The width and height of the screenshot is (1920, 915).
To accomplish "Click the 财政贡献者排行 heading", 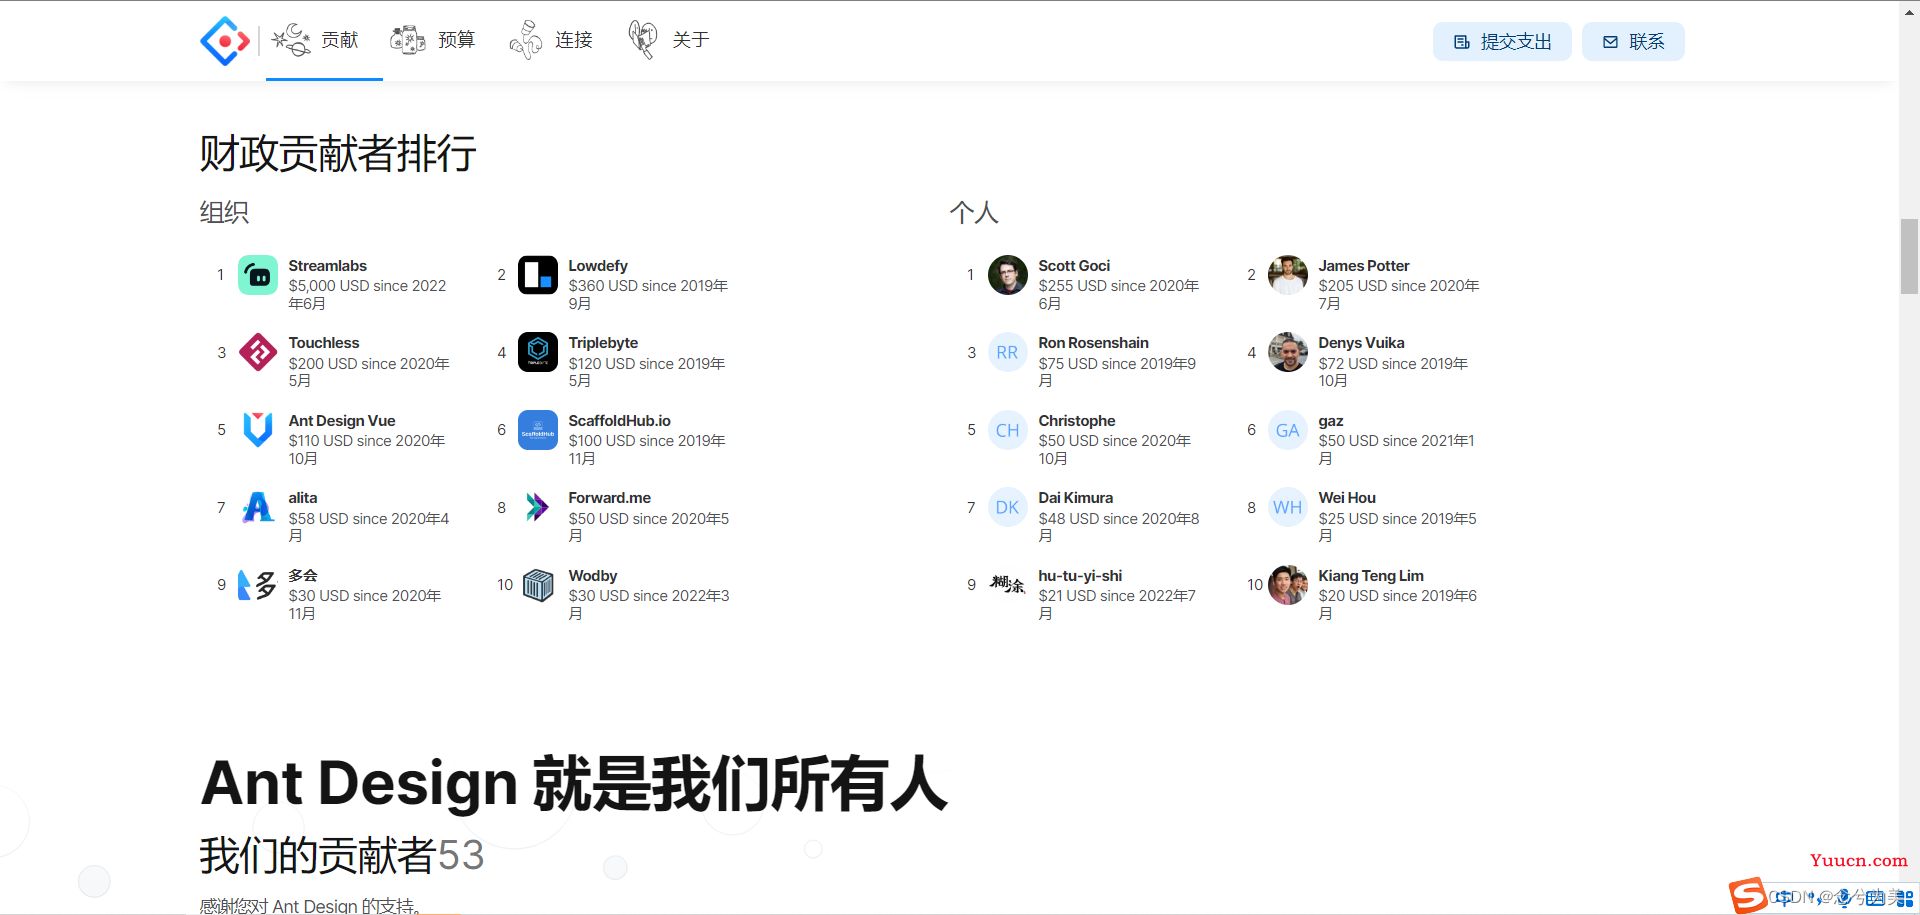I will tap(338, 153).
